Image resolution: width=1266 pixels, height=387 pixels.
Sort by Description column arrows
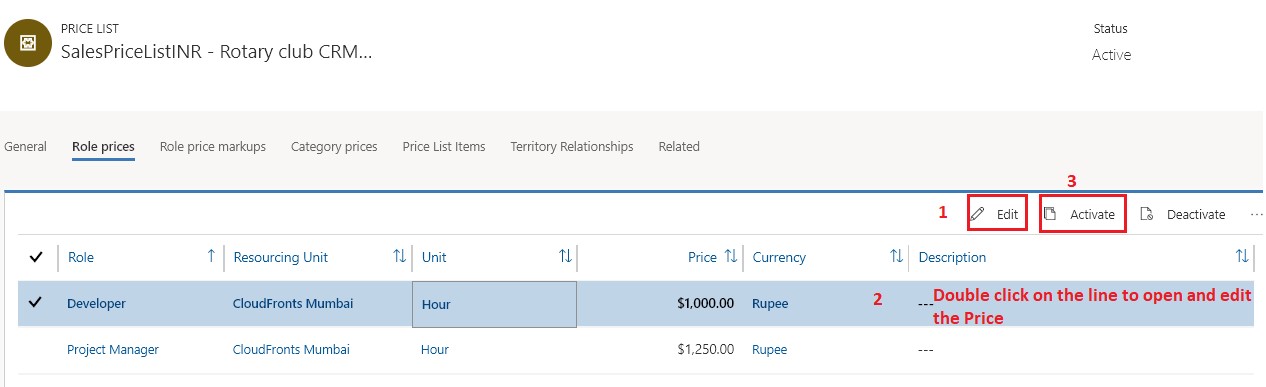(x=1243, y=257)
